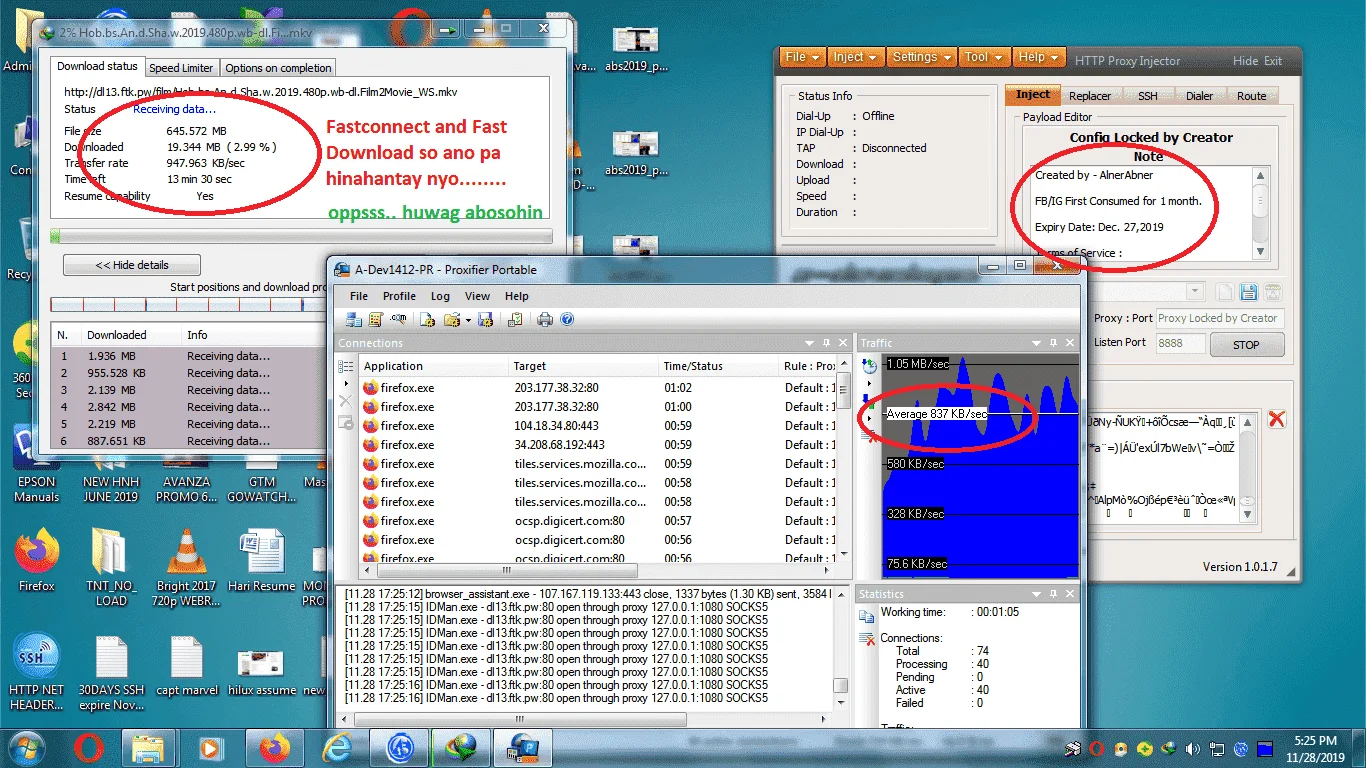Click the checklist options icon in Proxifier toolbar
The image size is (1366, 768).
[x=515, y=320]
